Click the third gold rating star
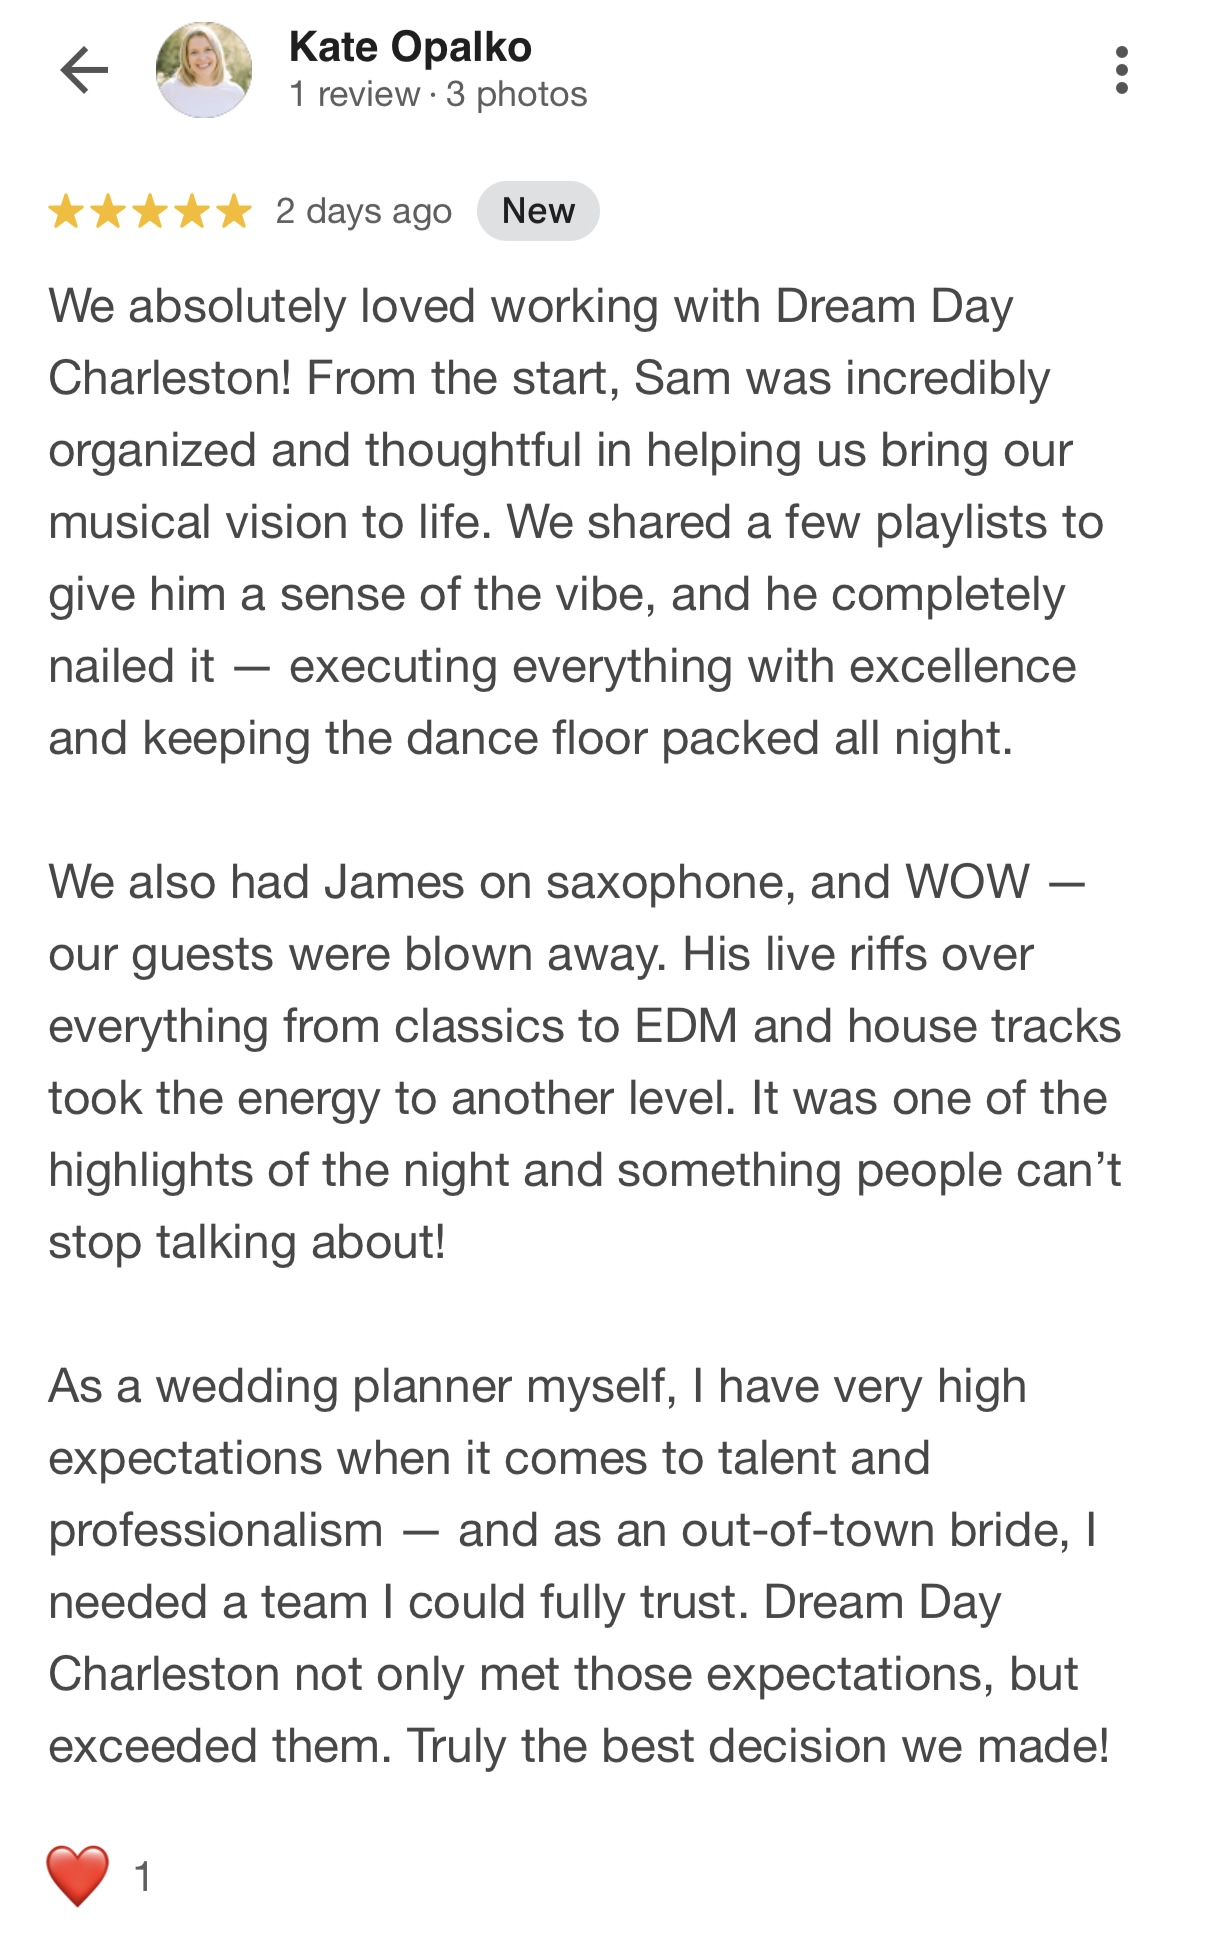This screenshot has height=1938, width=1206. (x=150, y=212)
